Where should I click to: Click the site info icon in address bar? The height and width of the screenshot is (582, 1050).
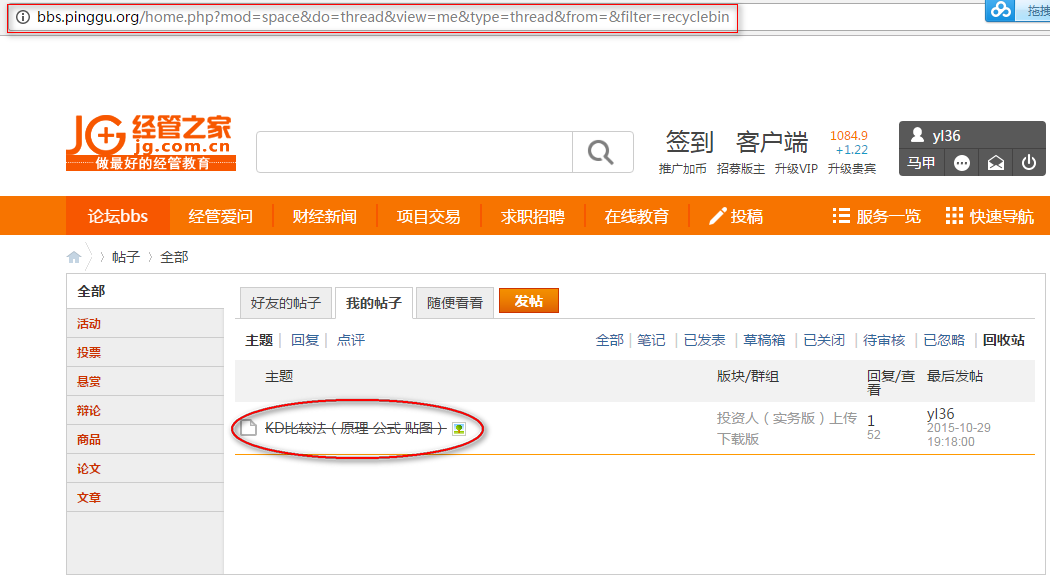pos(23,17)
